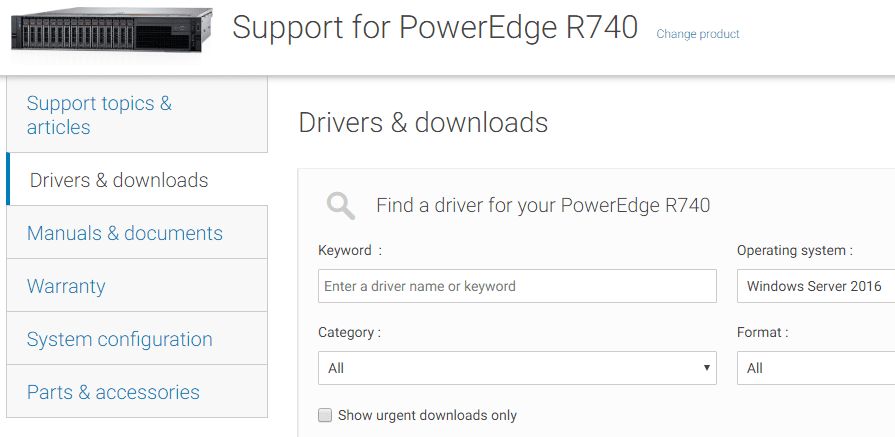Go to Manuals & documents
The width and height of the screenshot is (895, 437).
125,233
